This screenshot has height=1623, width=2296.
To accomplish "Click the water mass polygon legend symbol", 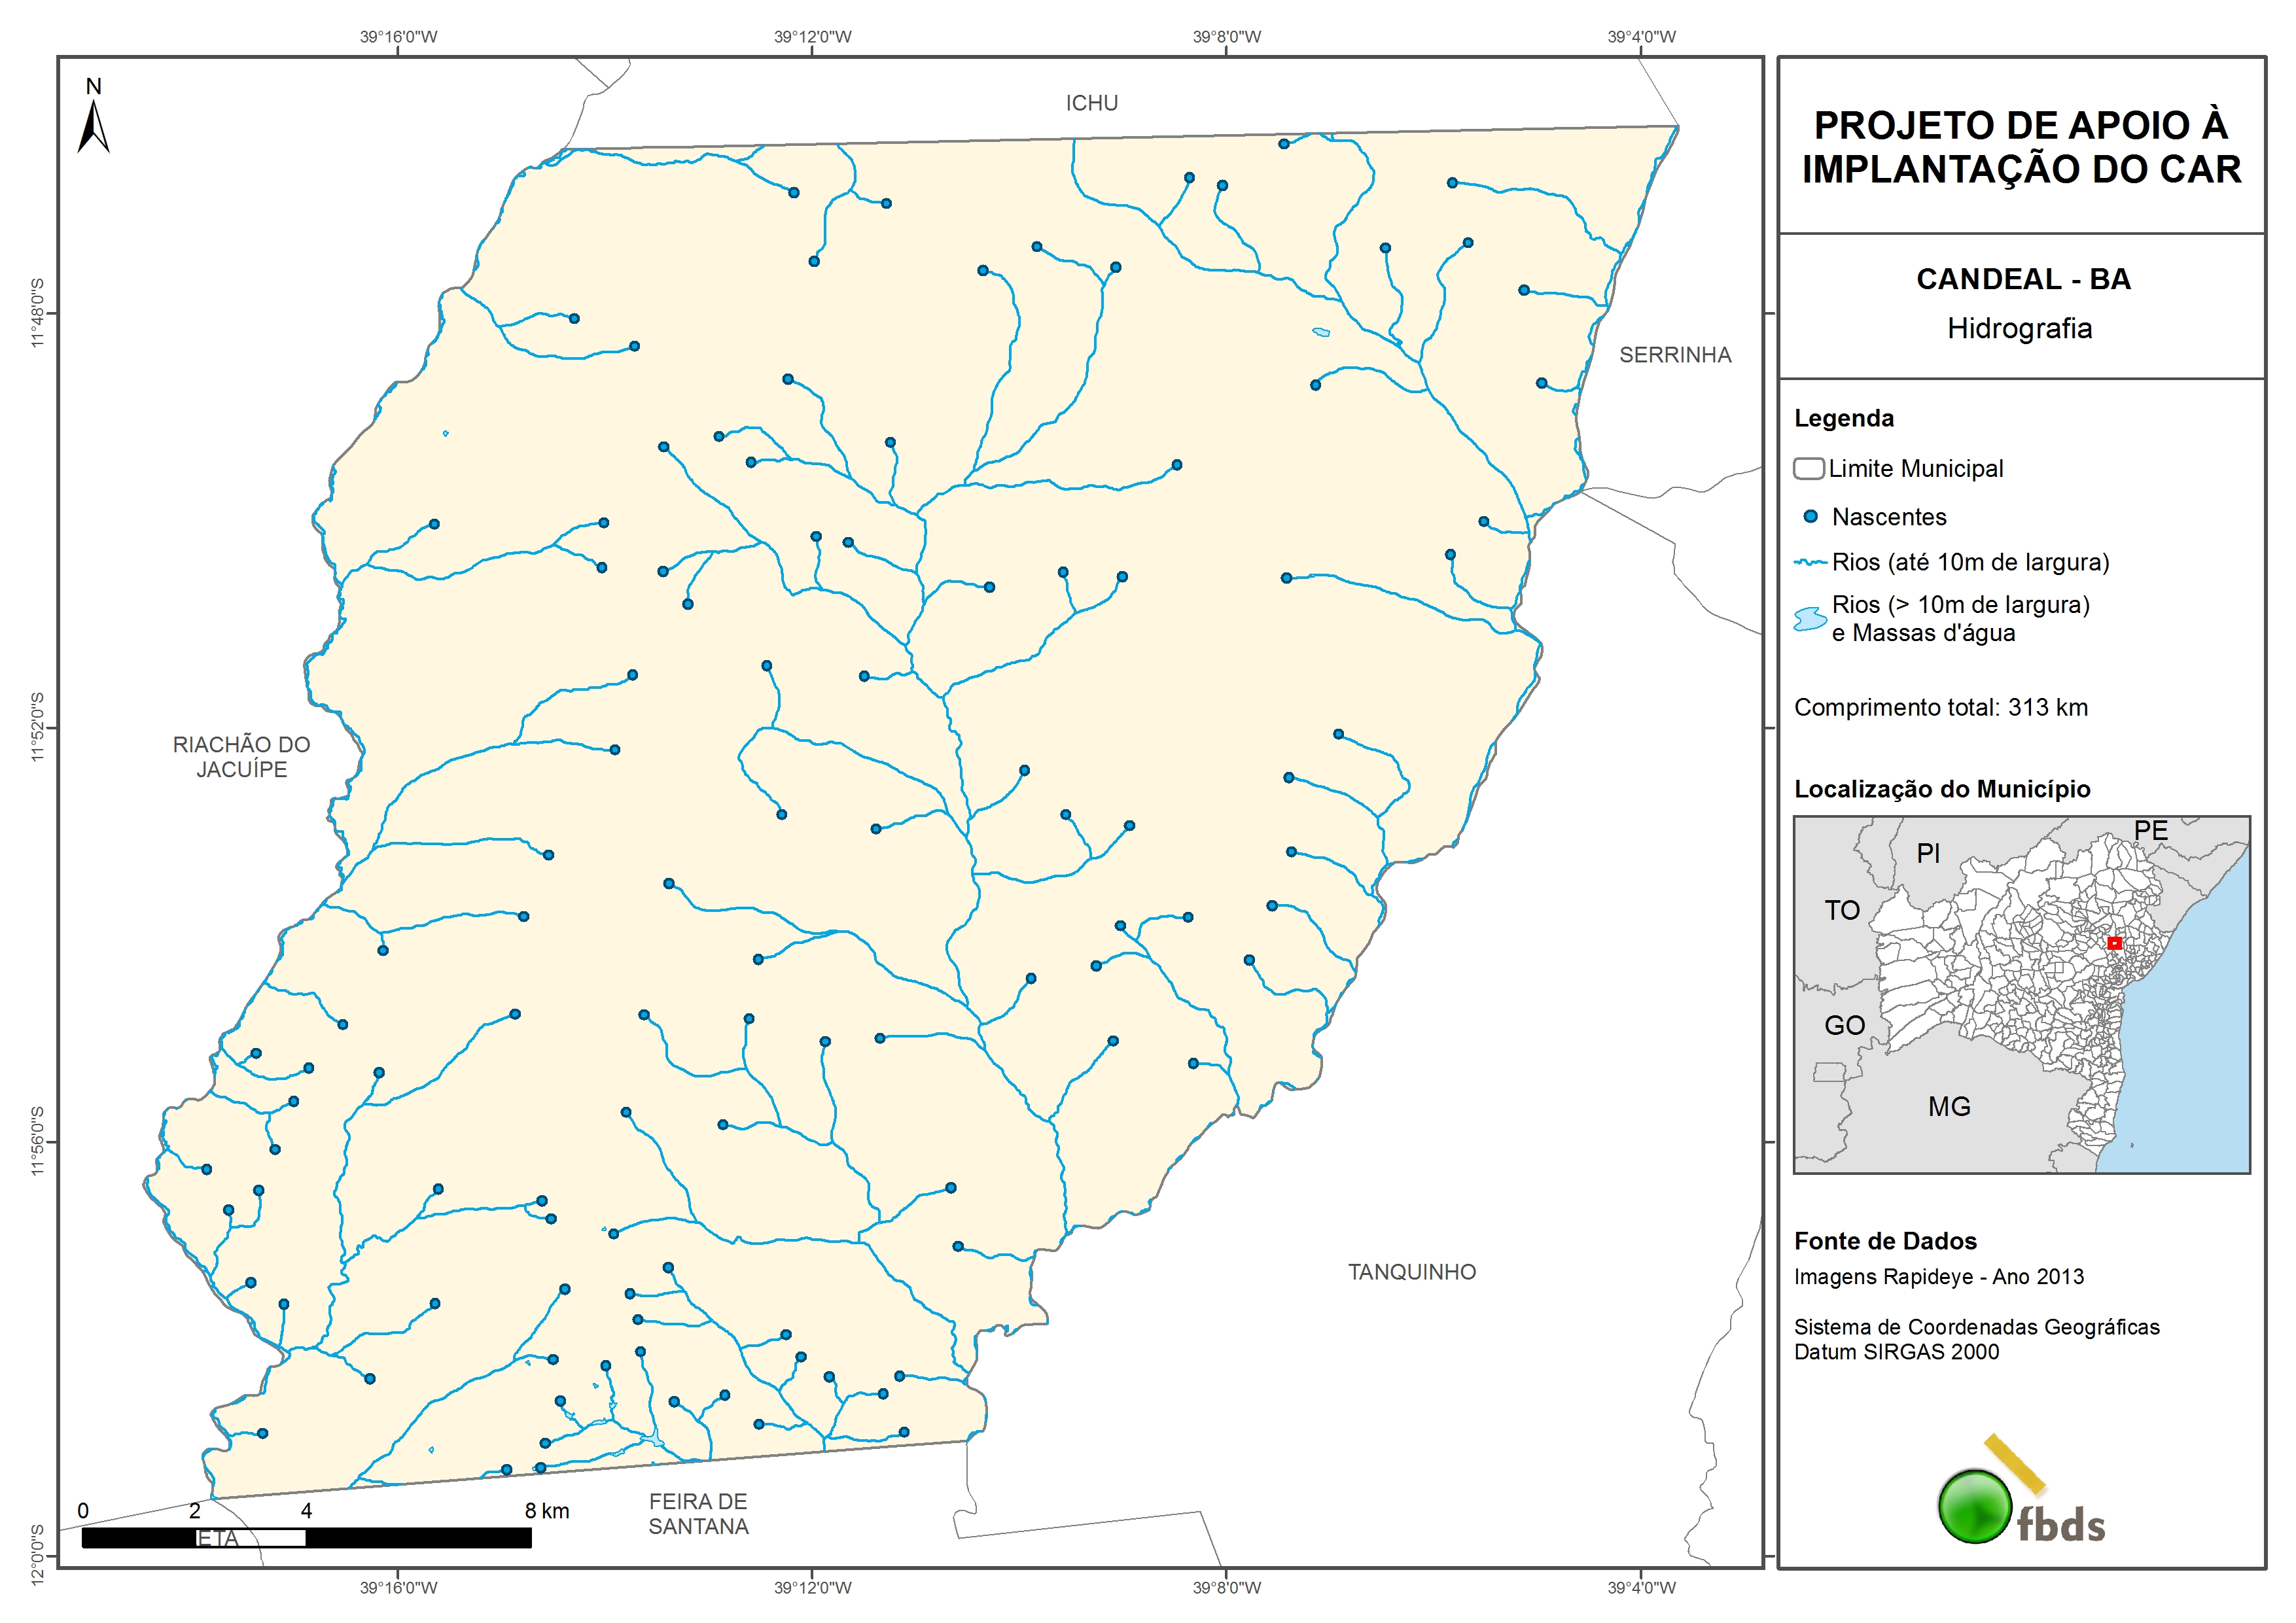I will (x=1810, y=619).
